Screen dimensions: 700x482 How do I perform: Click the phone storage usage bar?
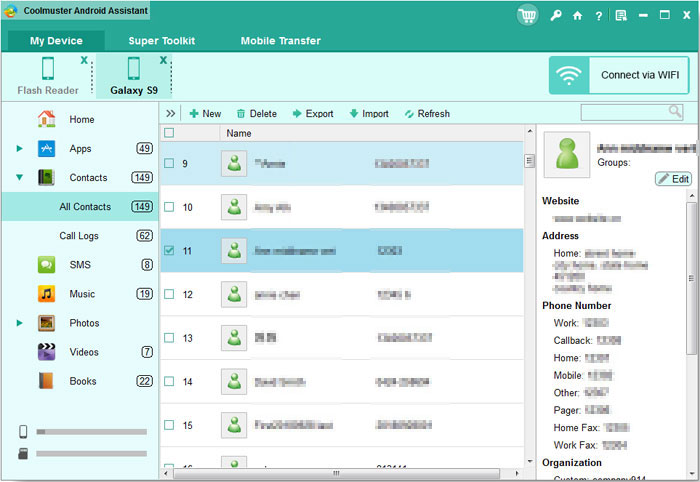point(92,432)
